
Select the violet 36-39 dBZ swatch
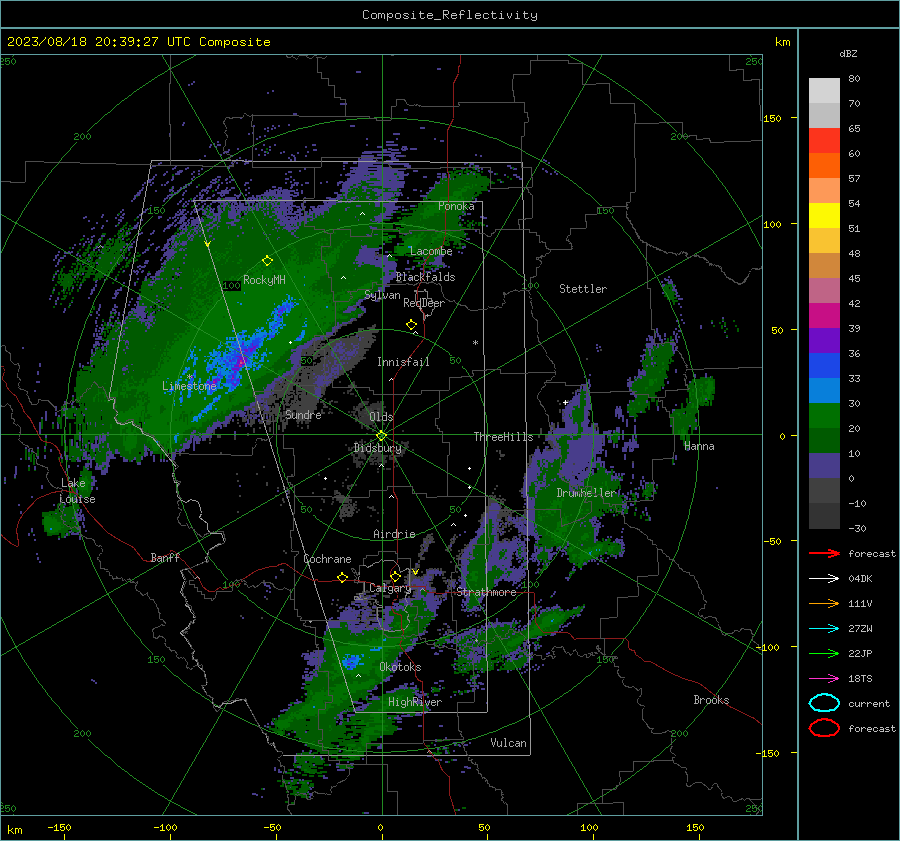coord(824,340)
